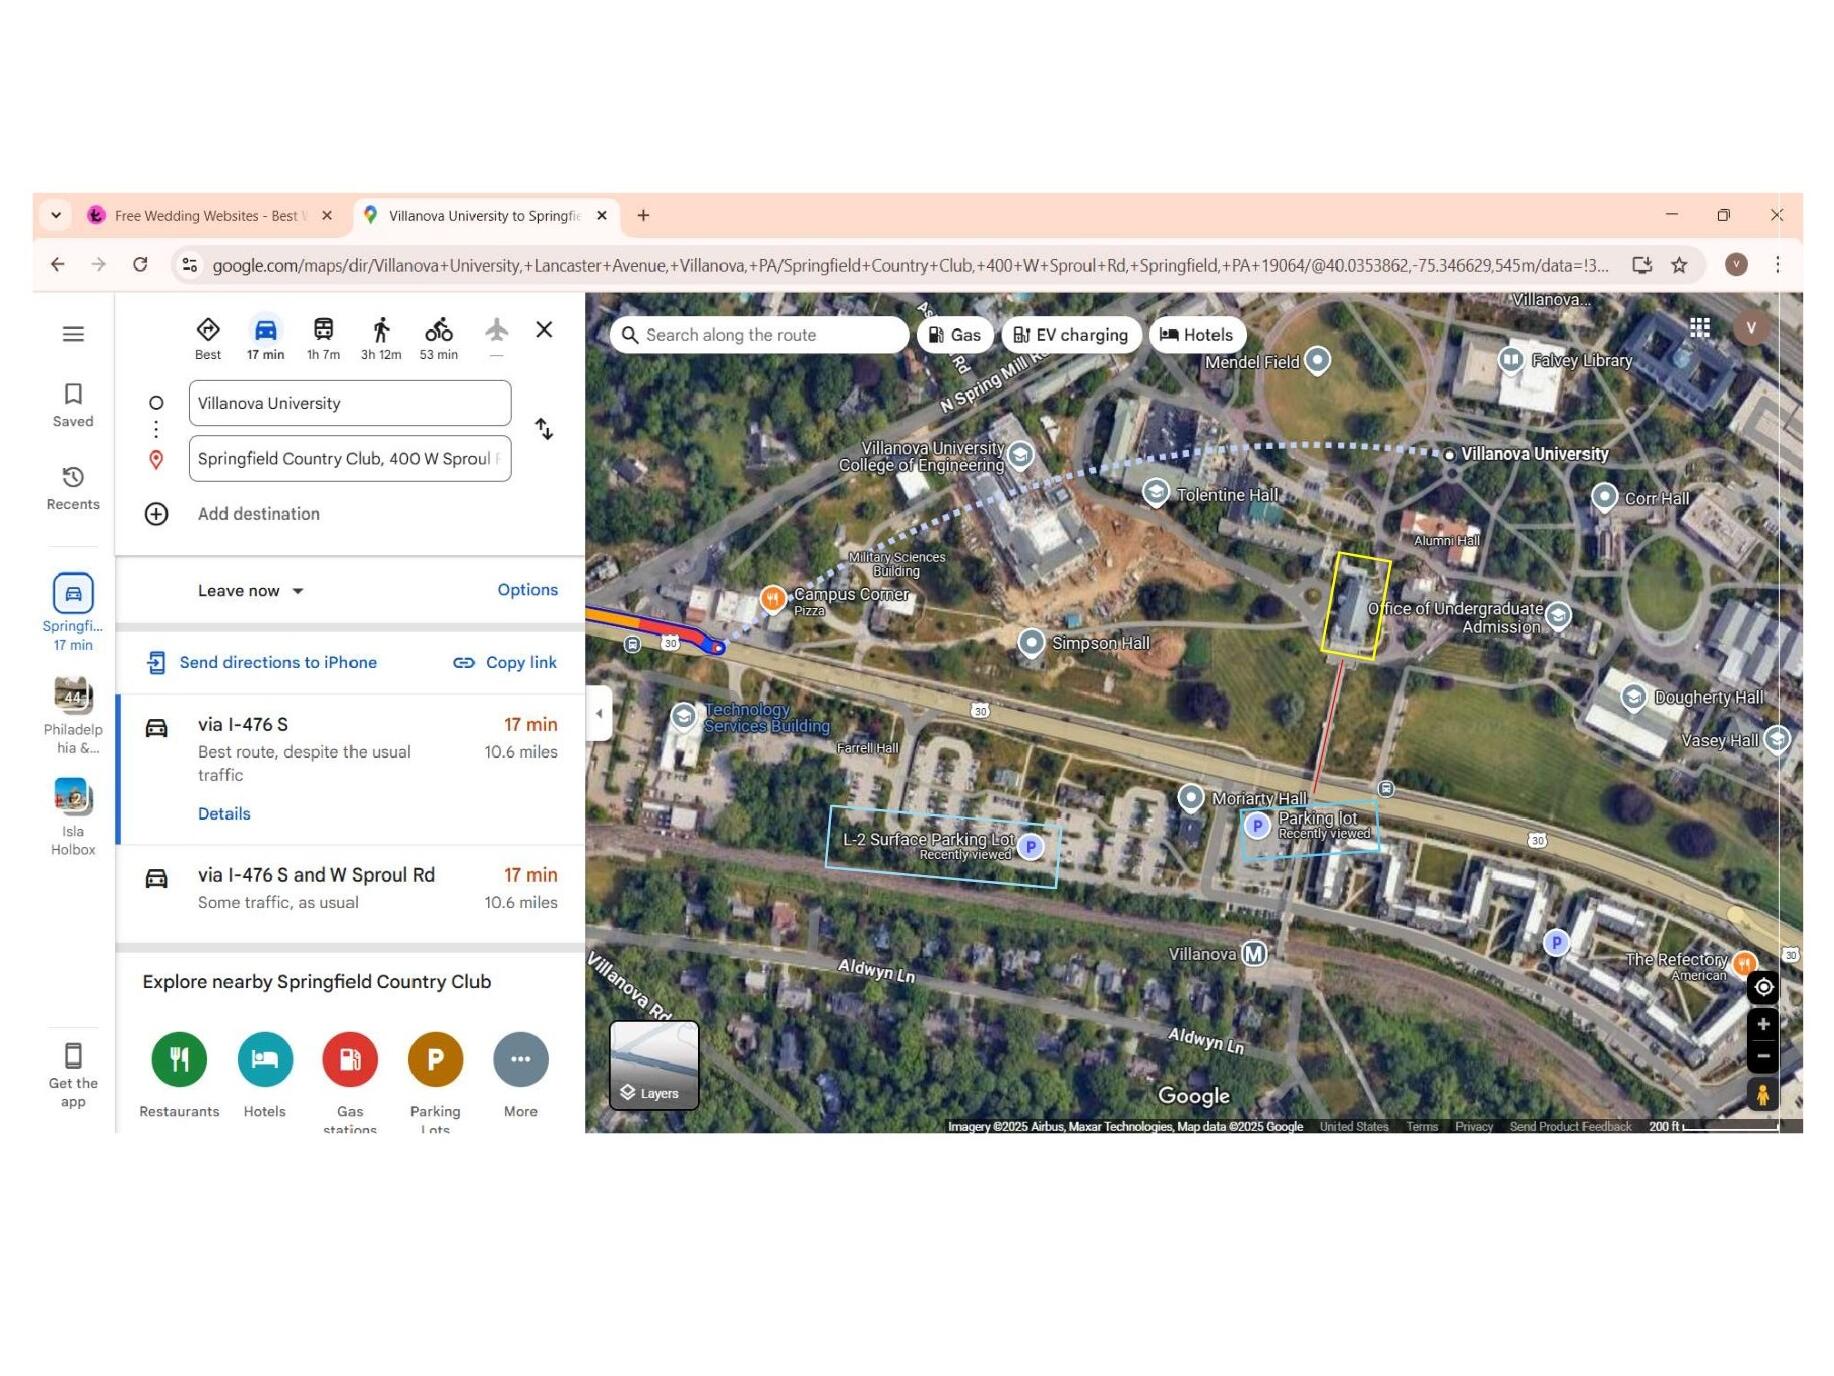This screenshot has height=1376, width=1834.
Task: Open Chrome three-dot menu
Action: [1777, 264]
